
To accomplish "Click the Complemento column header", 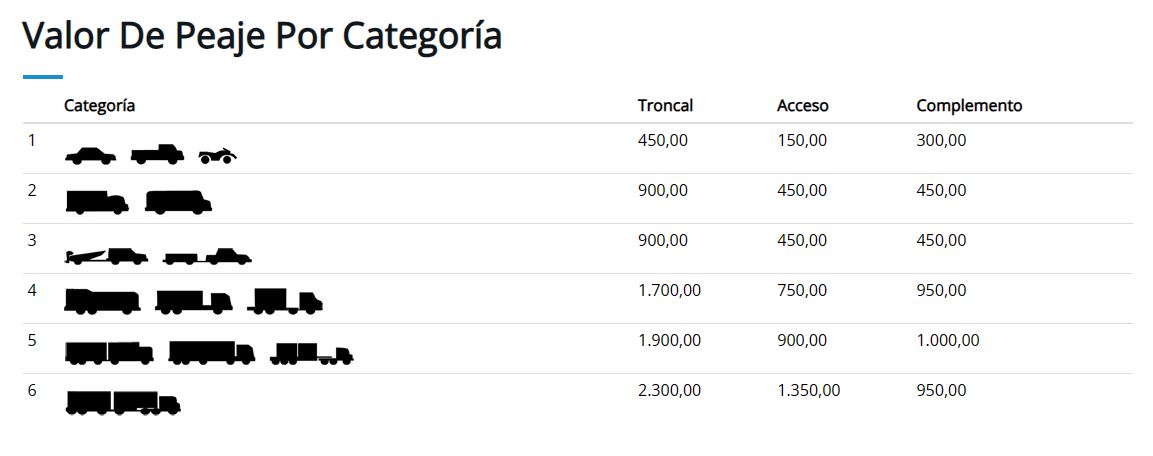I will click(x=969, y=106).
